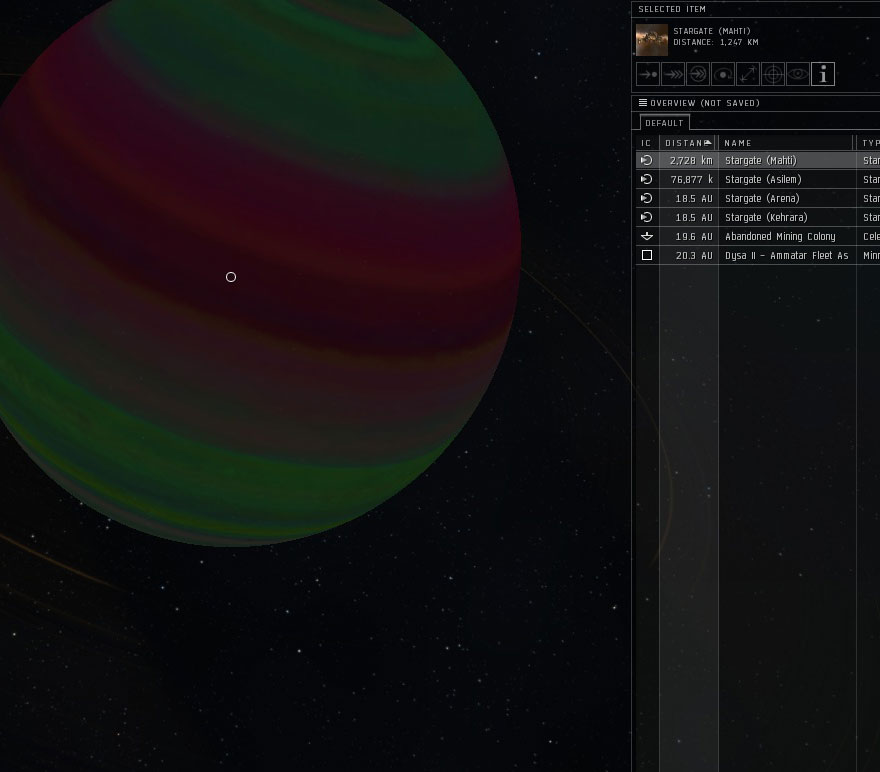Image resolution: width=880 pixels, height=772 pixels.
Task: Select Stargate (Kehrara) in overview
Action: pos(758,217)
